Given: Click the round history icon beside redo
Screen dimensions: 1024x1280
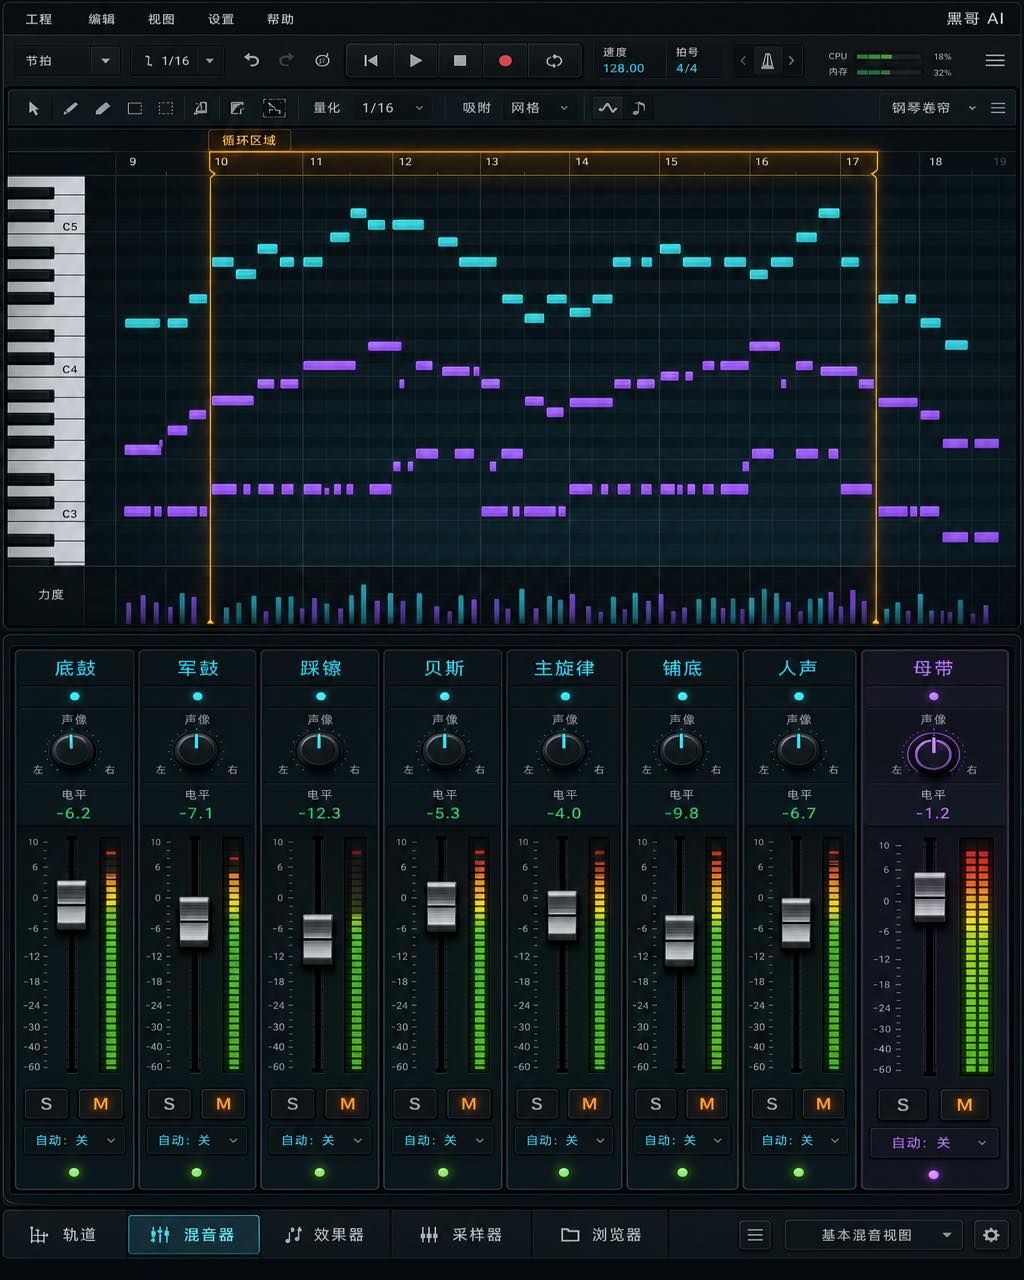Looking at the screenshot, I should point(322,61).
